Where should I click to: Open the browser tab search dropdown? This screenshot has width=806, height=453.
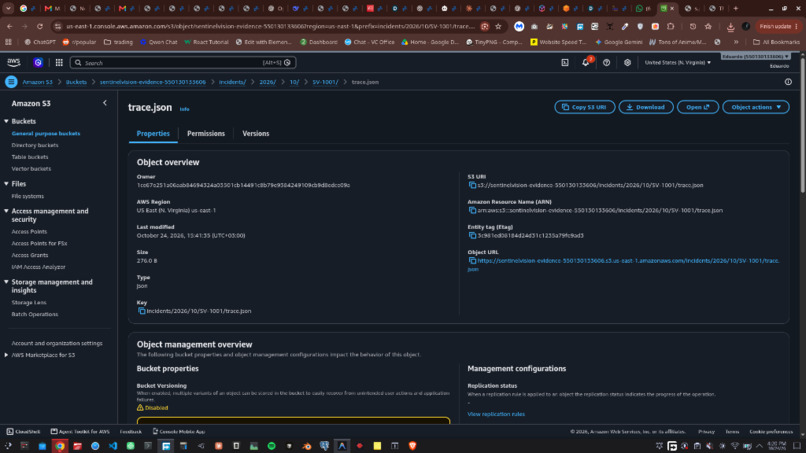(x=8, y=8)
